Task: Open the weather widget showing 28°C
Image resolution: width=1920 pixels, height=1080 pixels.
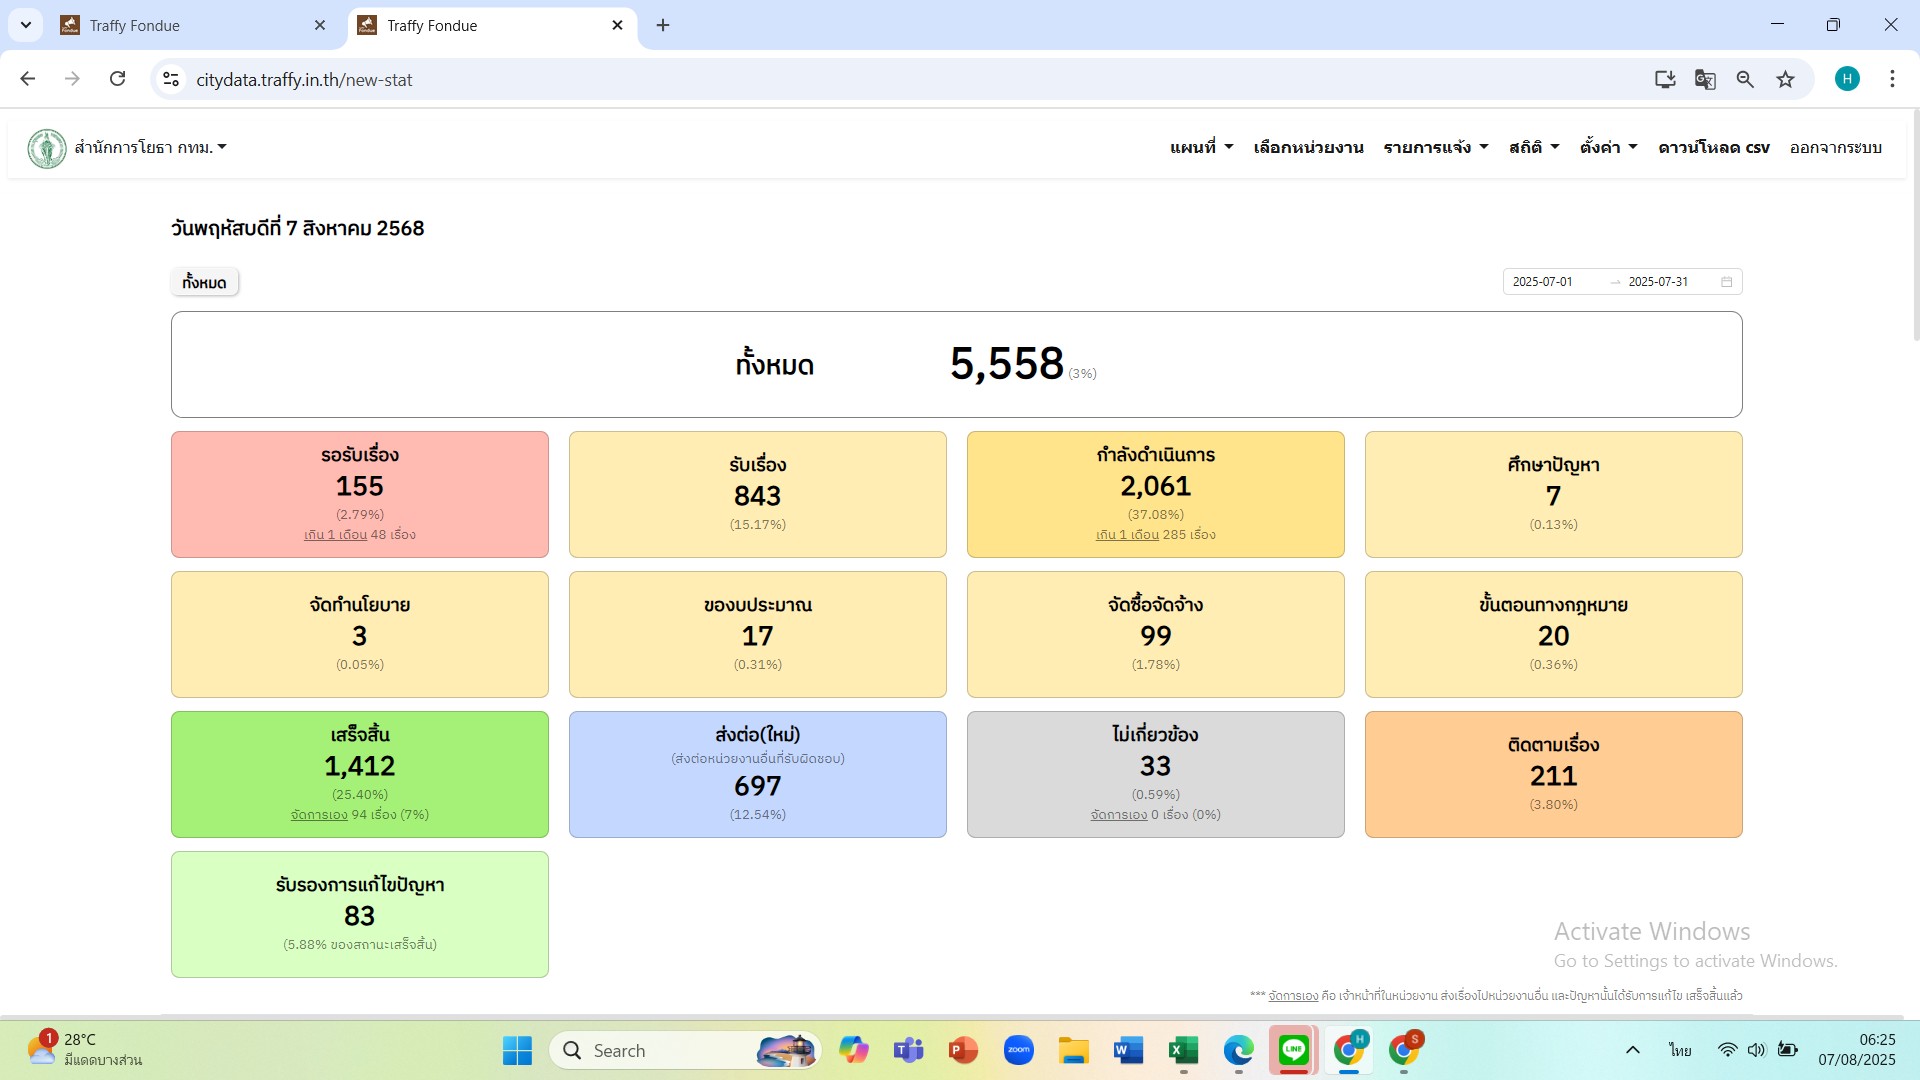Action: click(85, 1050)
